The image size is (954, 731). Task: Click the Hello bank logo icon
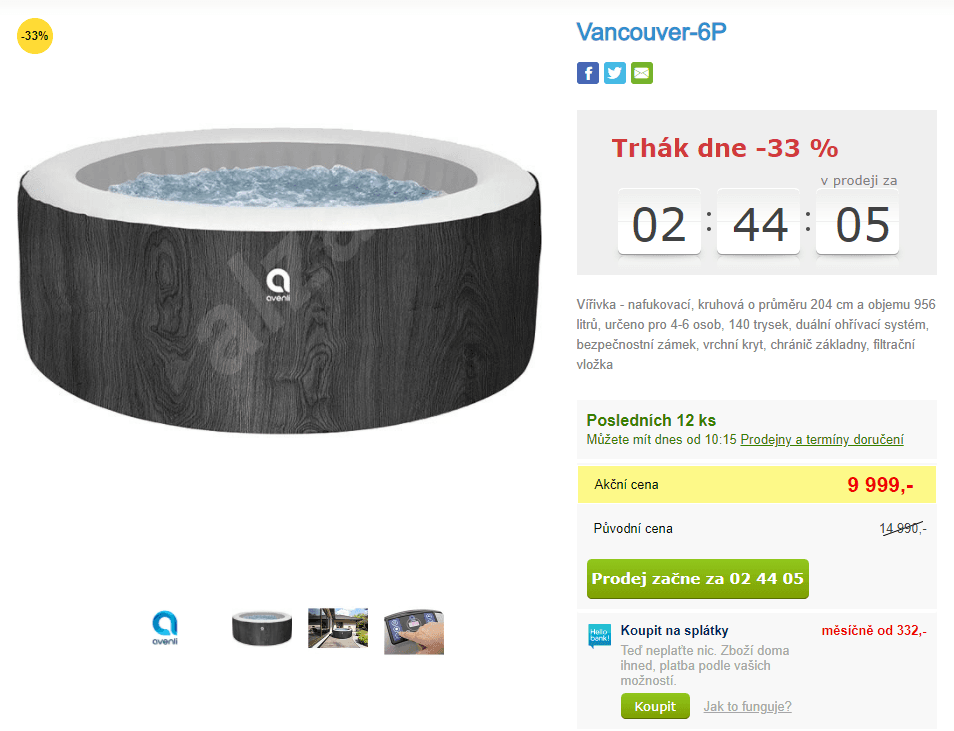click(599, 636)
